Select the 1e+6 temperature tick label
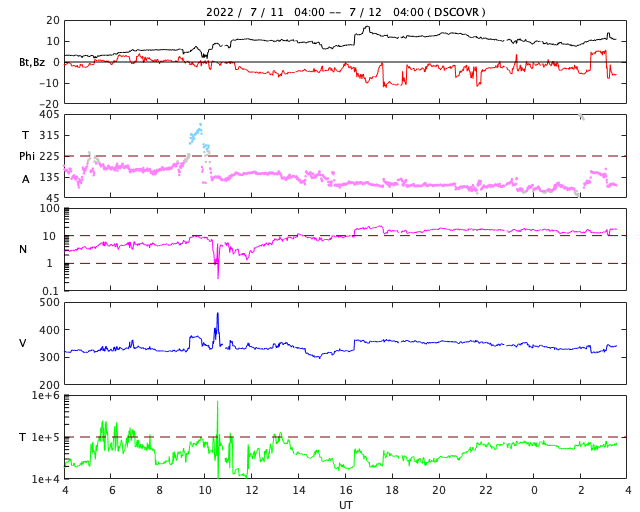The height and width of the screenshot is (512, 640). point(45,396)
